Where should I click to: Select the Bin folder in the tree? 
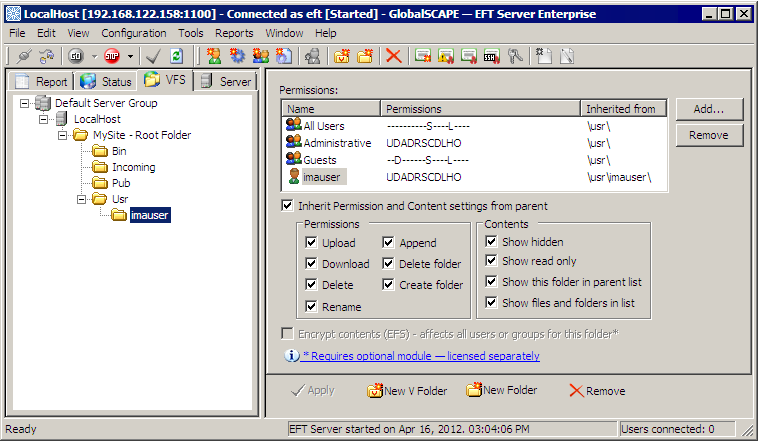tap(119, 151)
